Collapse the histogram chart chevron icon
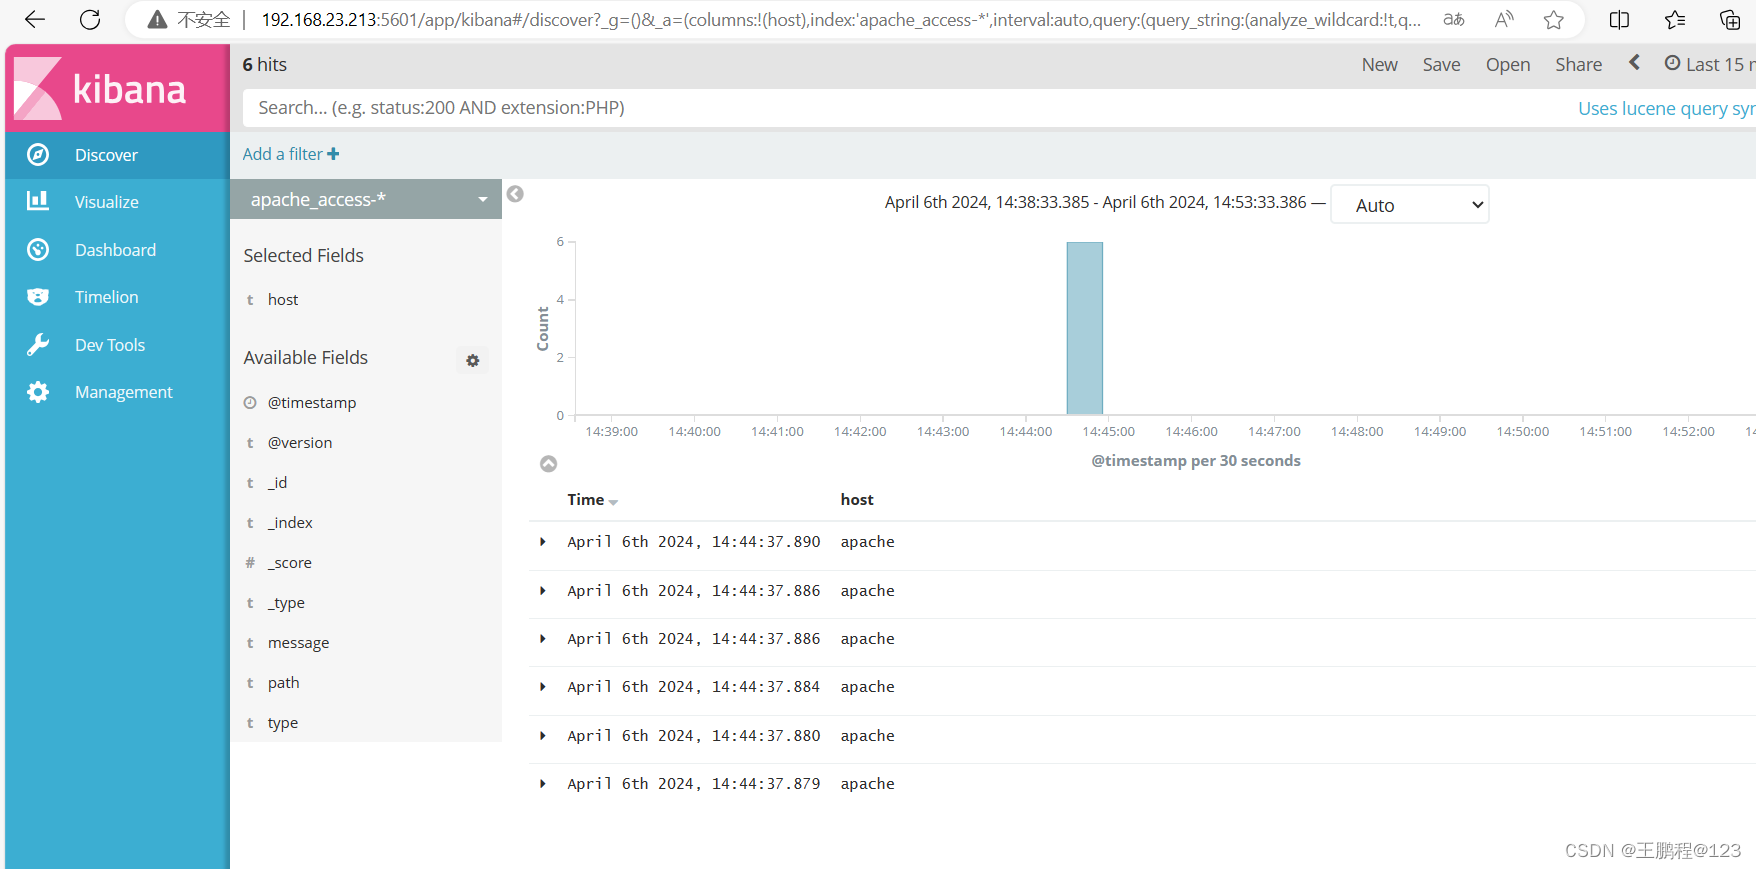Screen dimensions: 1756x869 click(x=548, y=464)
